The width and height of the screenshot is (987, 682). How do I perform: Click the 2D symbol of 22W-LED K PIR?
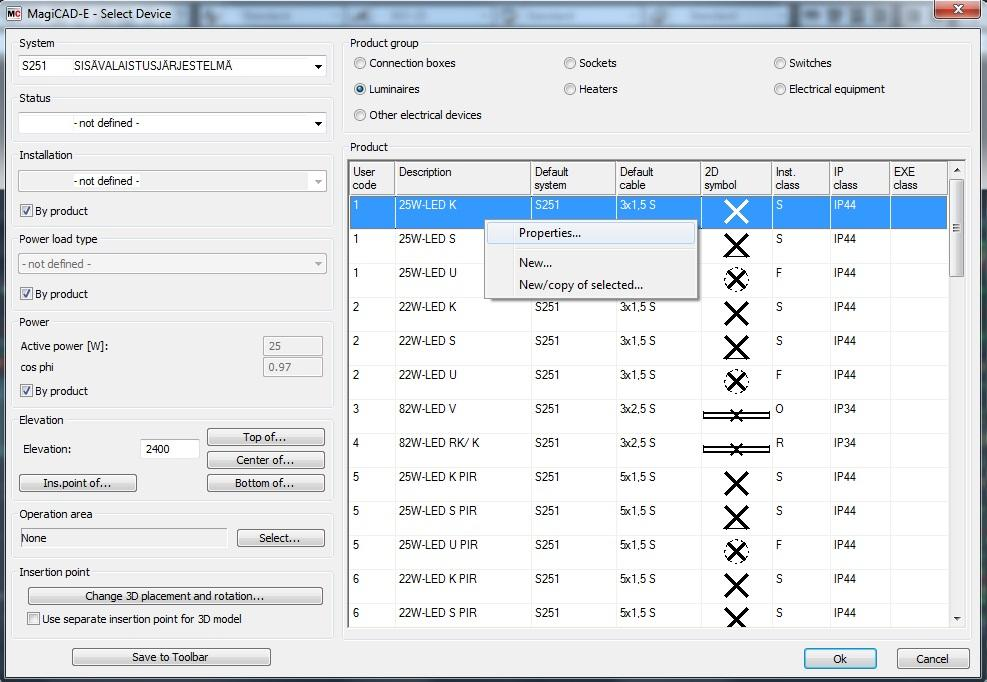[736, 586]
